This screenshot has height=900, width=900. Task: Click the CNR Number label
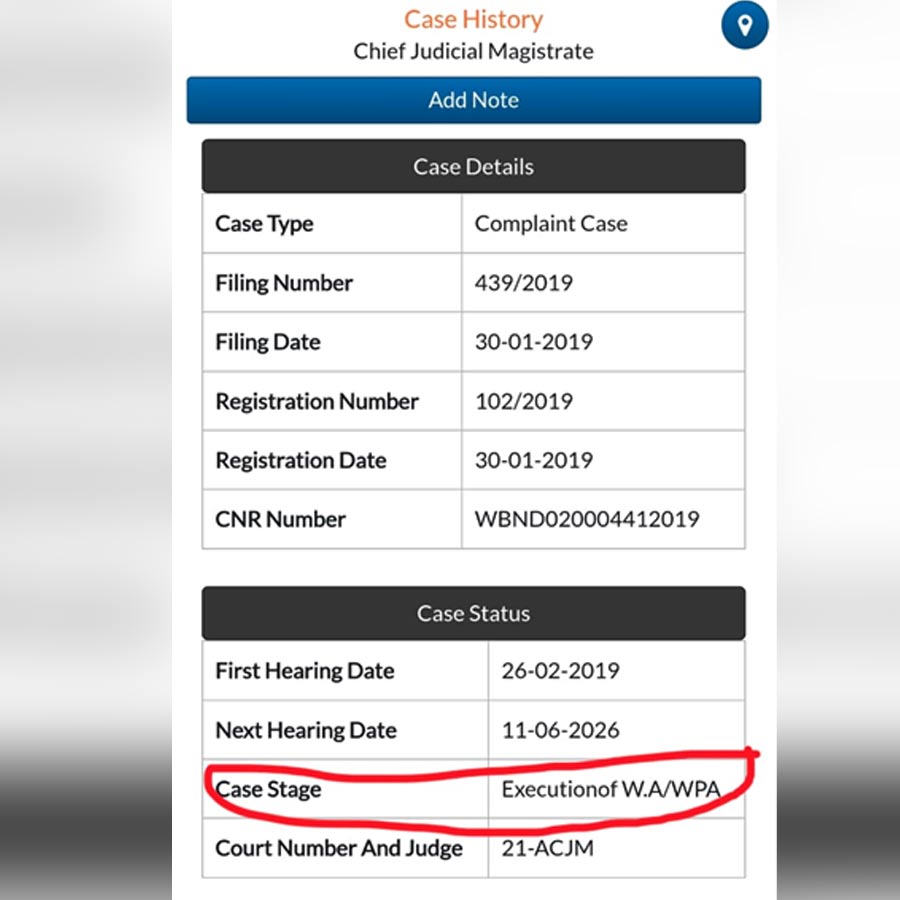(280, 519)
